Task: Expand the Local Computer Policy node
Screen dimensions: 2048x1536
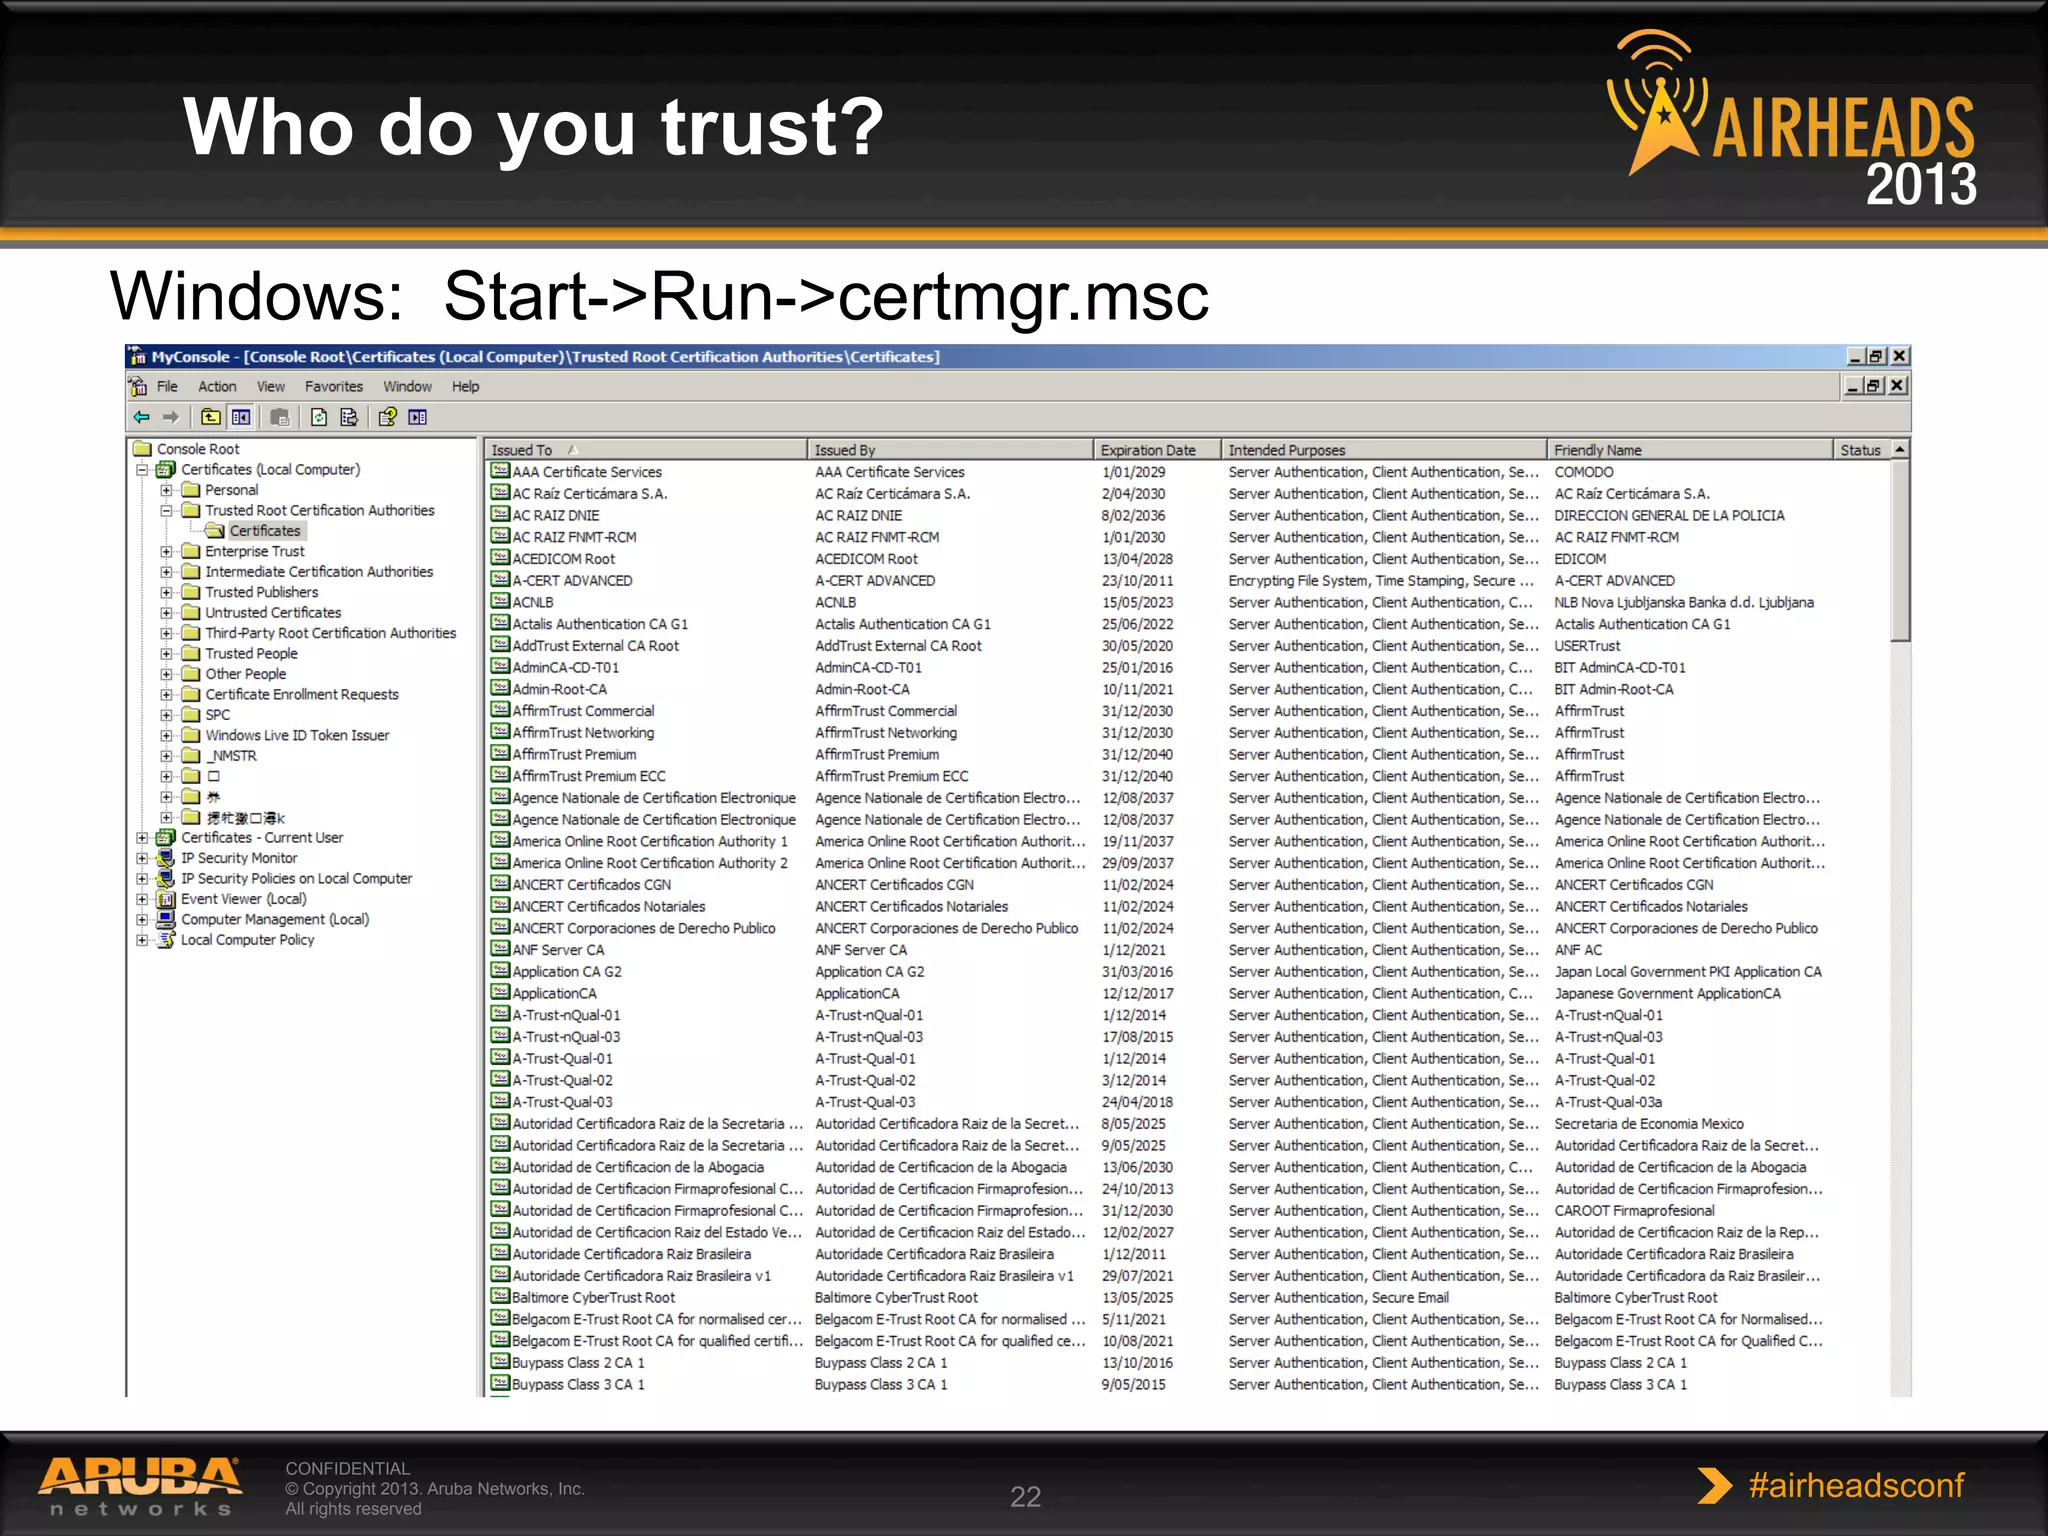Action: pyautogui.click(x=142, y=940)
